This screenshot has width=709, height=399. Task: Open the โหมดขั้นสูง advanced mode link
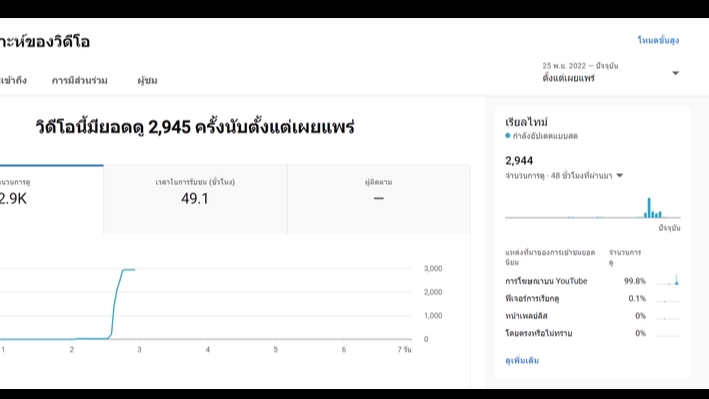point(658,40)
